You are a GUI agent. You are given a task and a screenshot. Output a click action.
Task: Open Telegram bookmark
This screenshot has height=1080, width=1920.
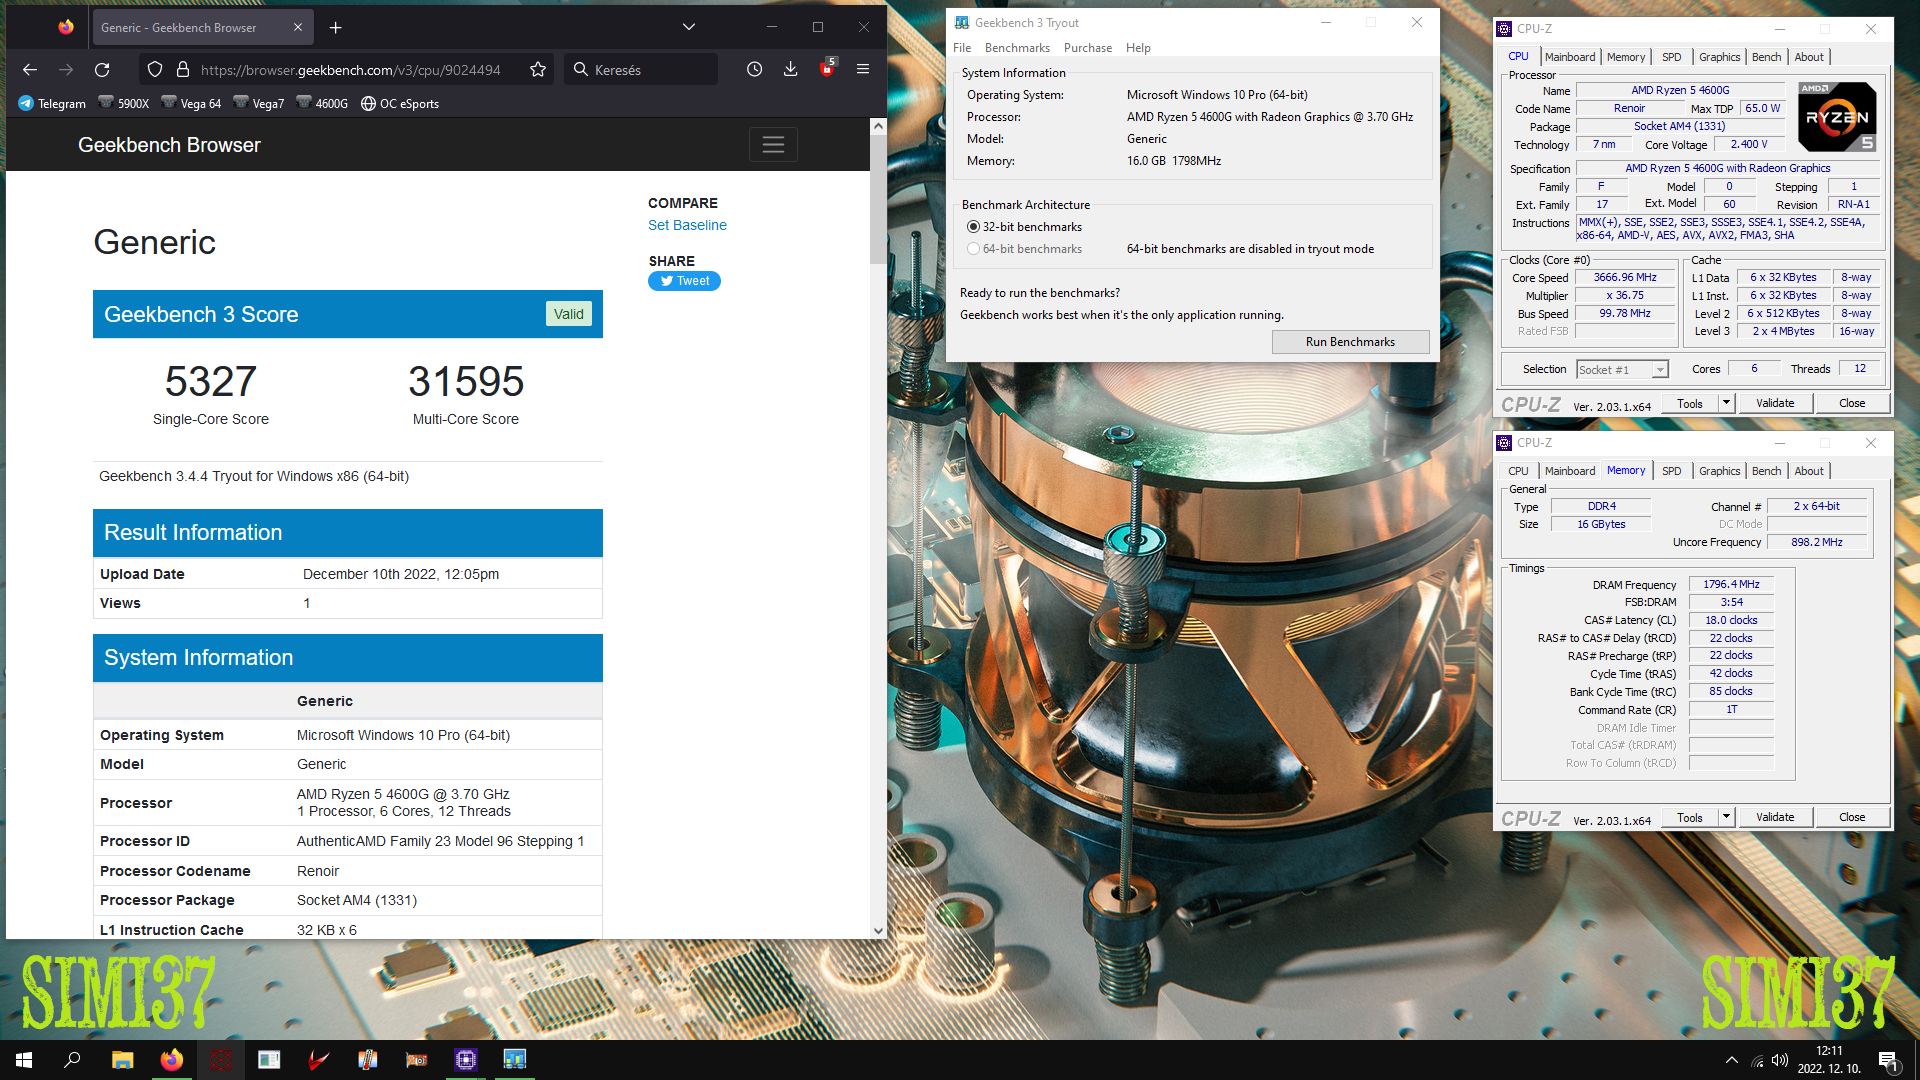pos(52,103)
